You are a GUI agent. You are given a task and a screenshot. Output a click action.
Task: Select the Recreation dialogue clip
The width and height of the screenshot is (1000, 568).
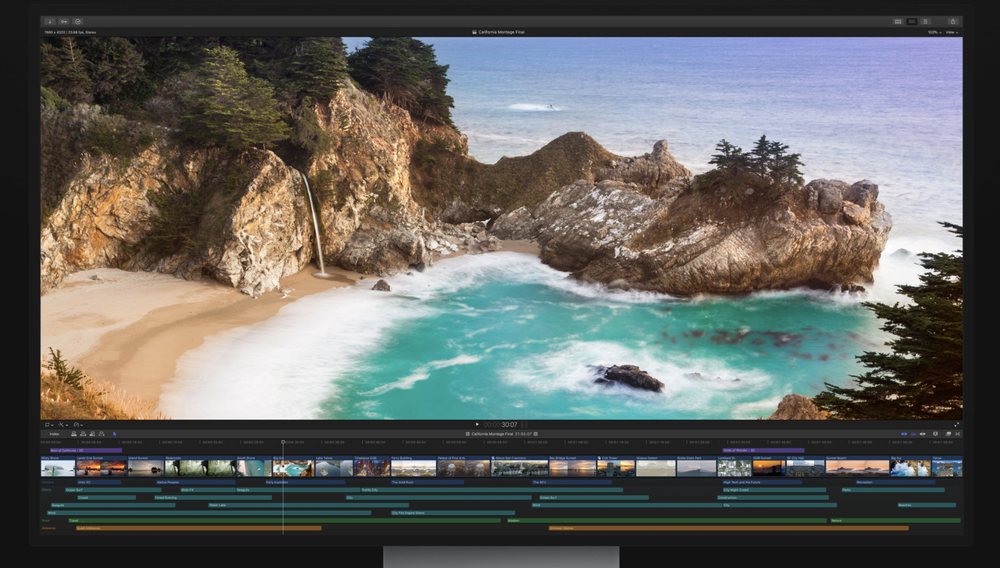click(895, 483)
